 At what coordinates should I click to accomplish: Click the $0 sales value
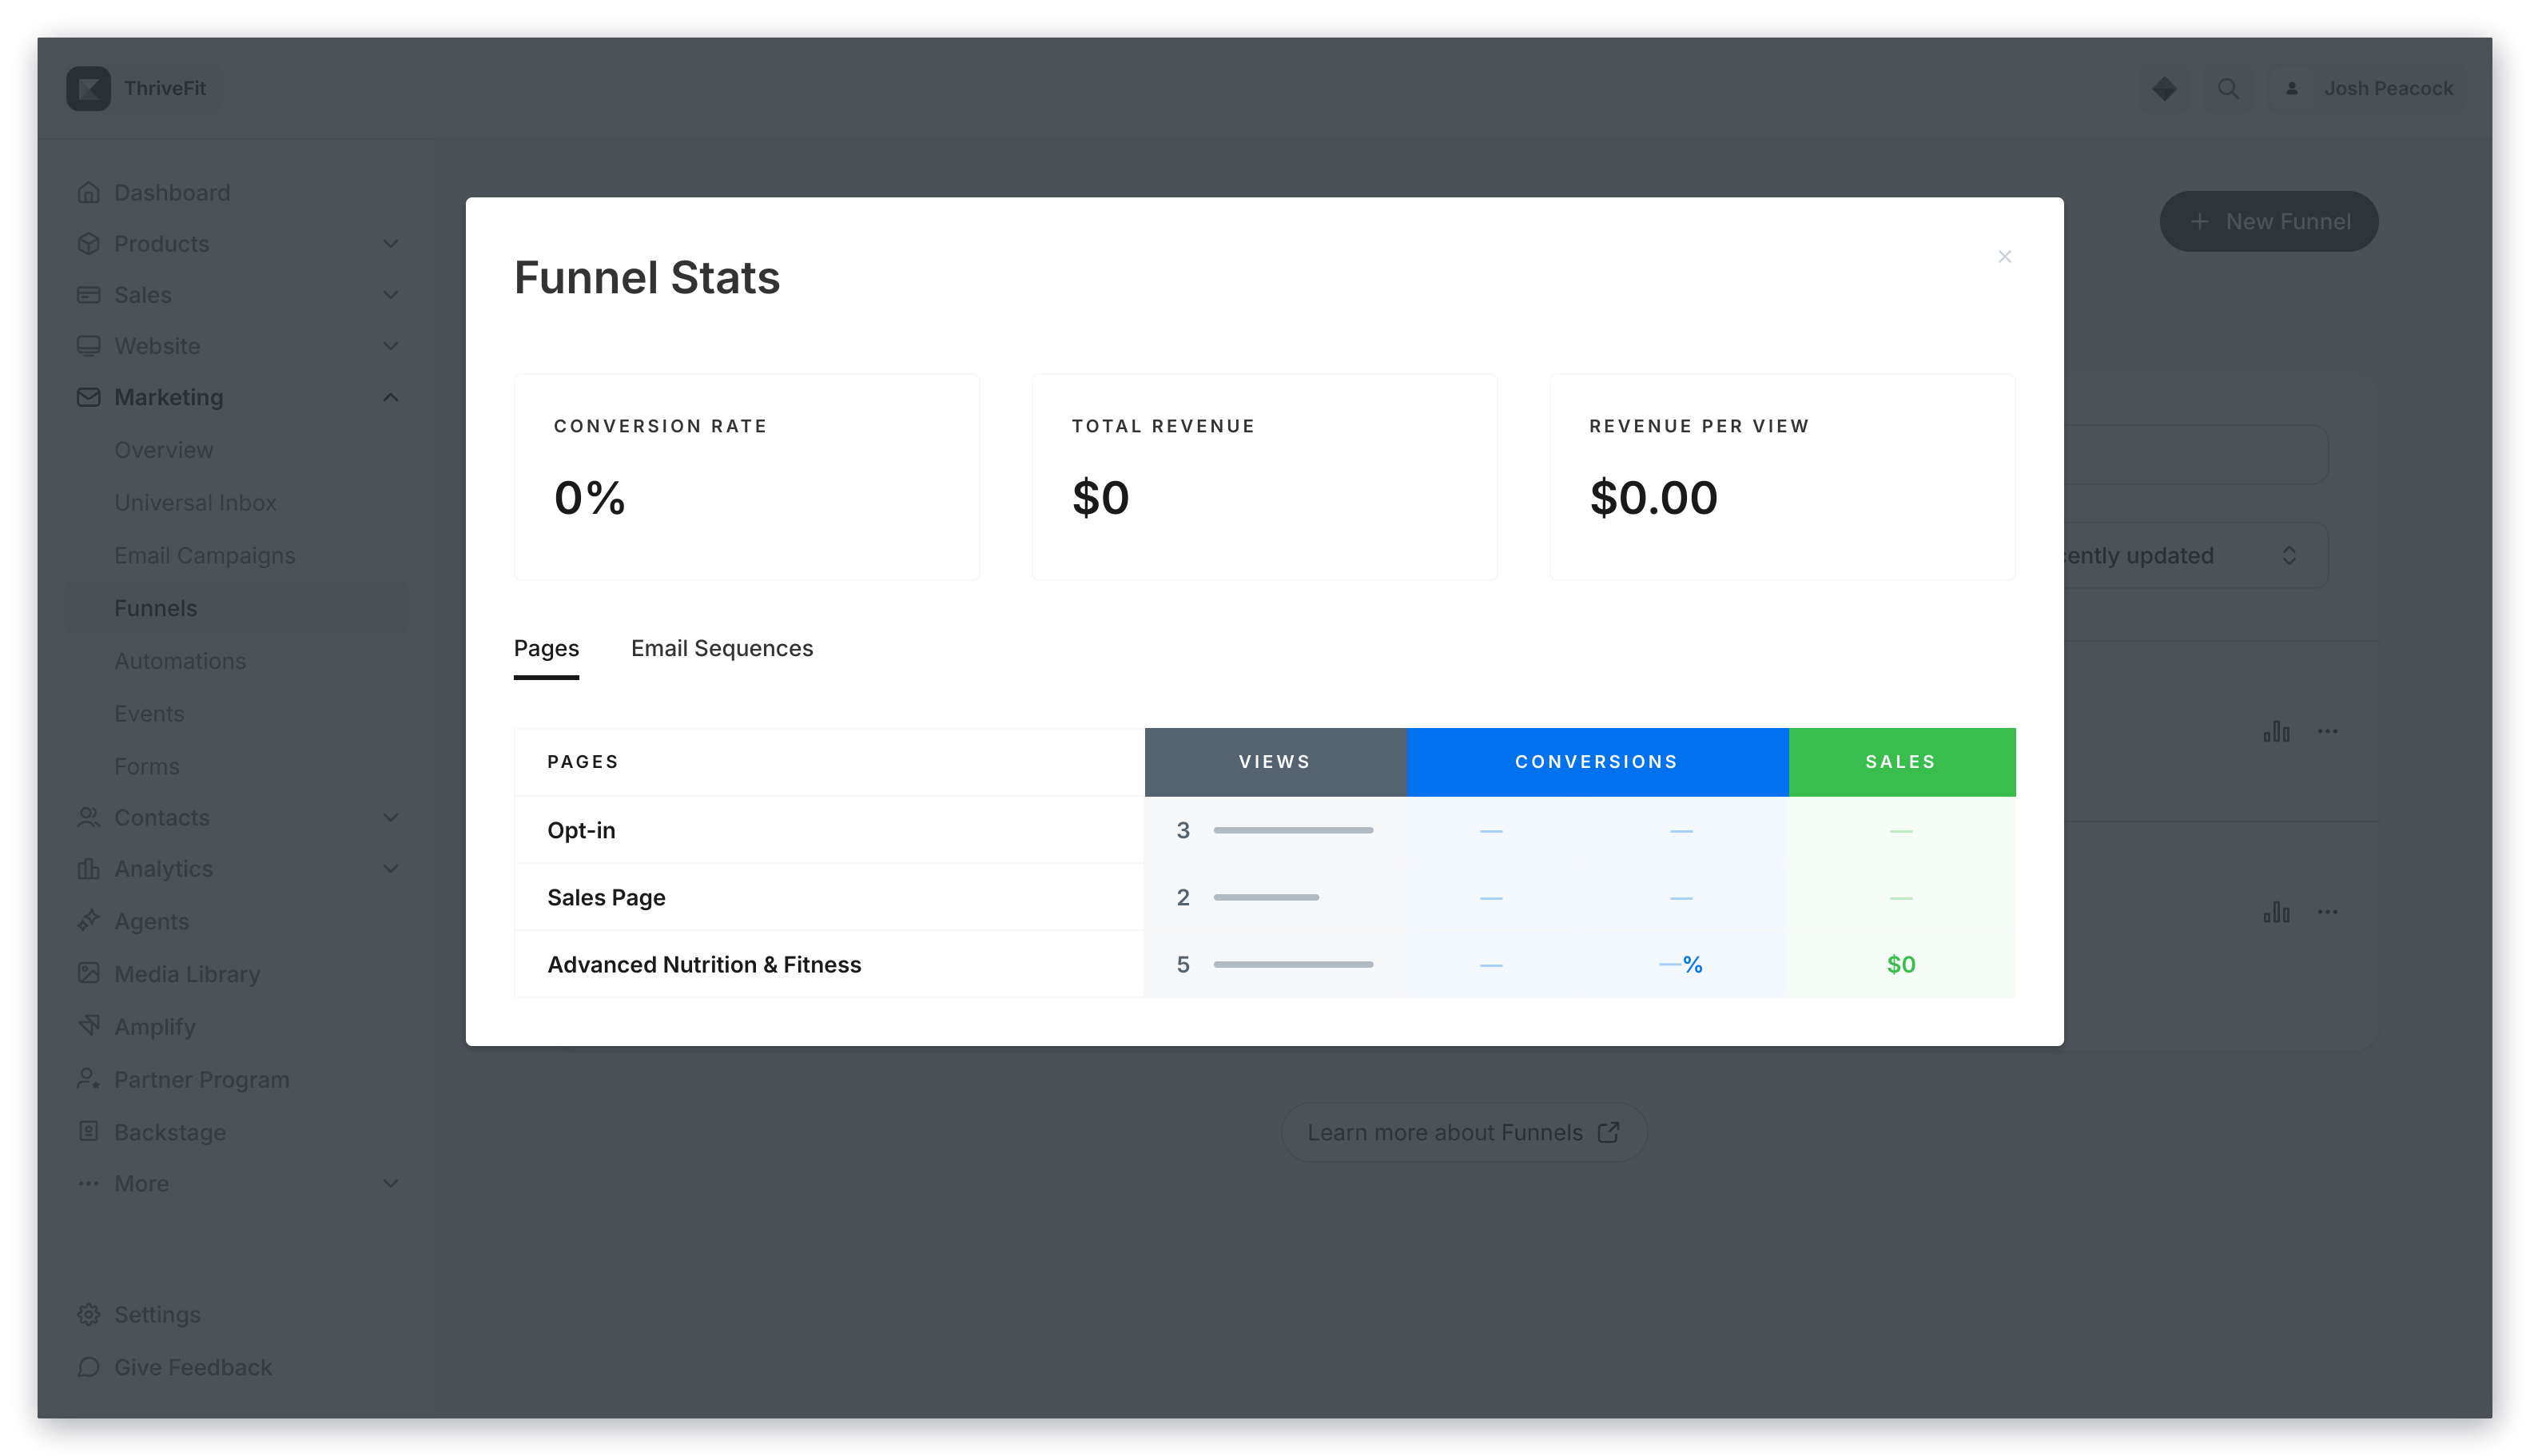1900,964
